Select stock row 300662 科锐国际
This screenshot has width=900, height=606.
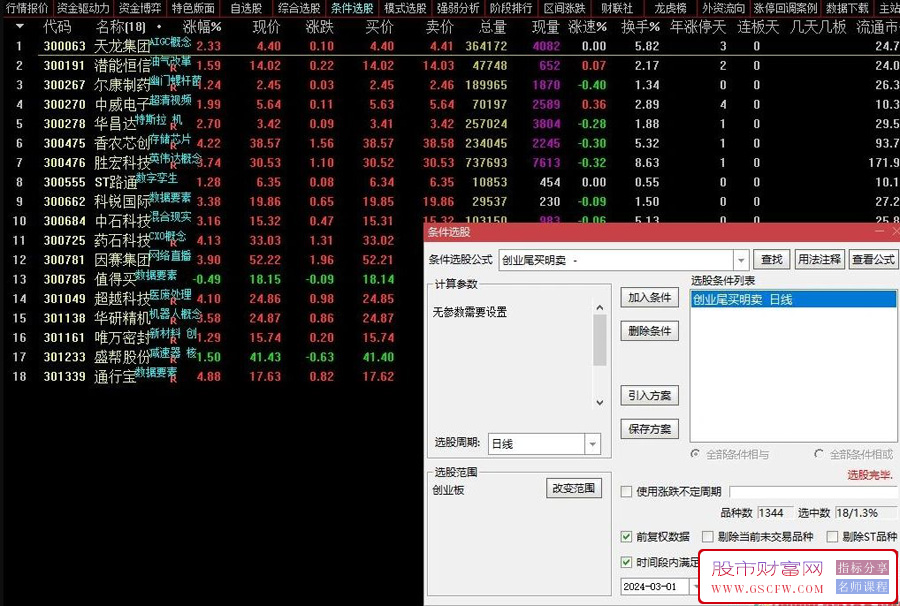450,202
